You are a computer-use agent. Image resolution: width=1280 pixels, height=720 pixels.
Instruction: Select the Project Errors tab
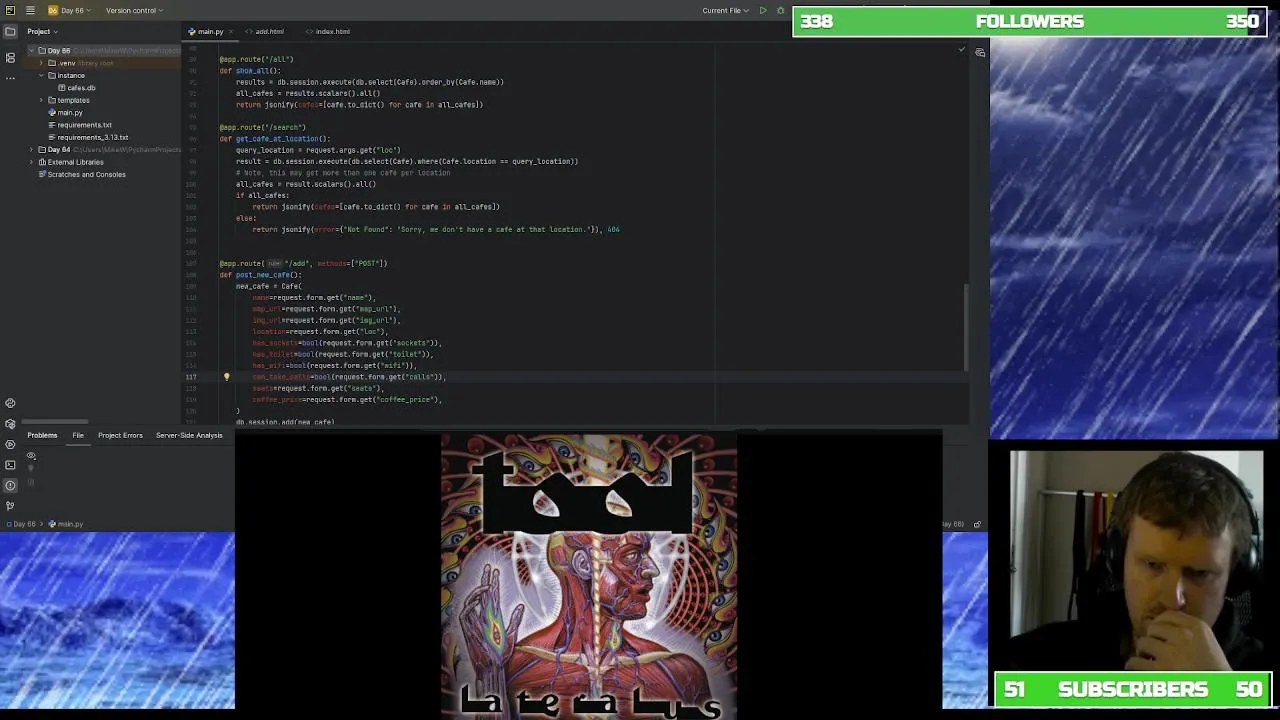(120, 435)
